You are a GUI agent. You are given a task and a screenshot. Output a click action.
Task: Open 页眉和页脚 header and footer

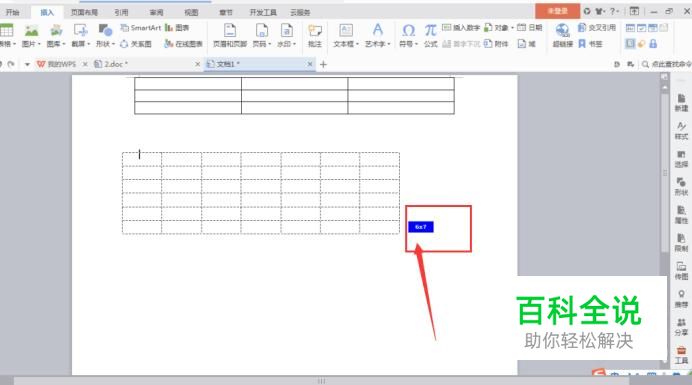coord(230,35)
